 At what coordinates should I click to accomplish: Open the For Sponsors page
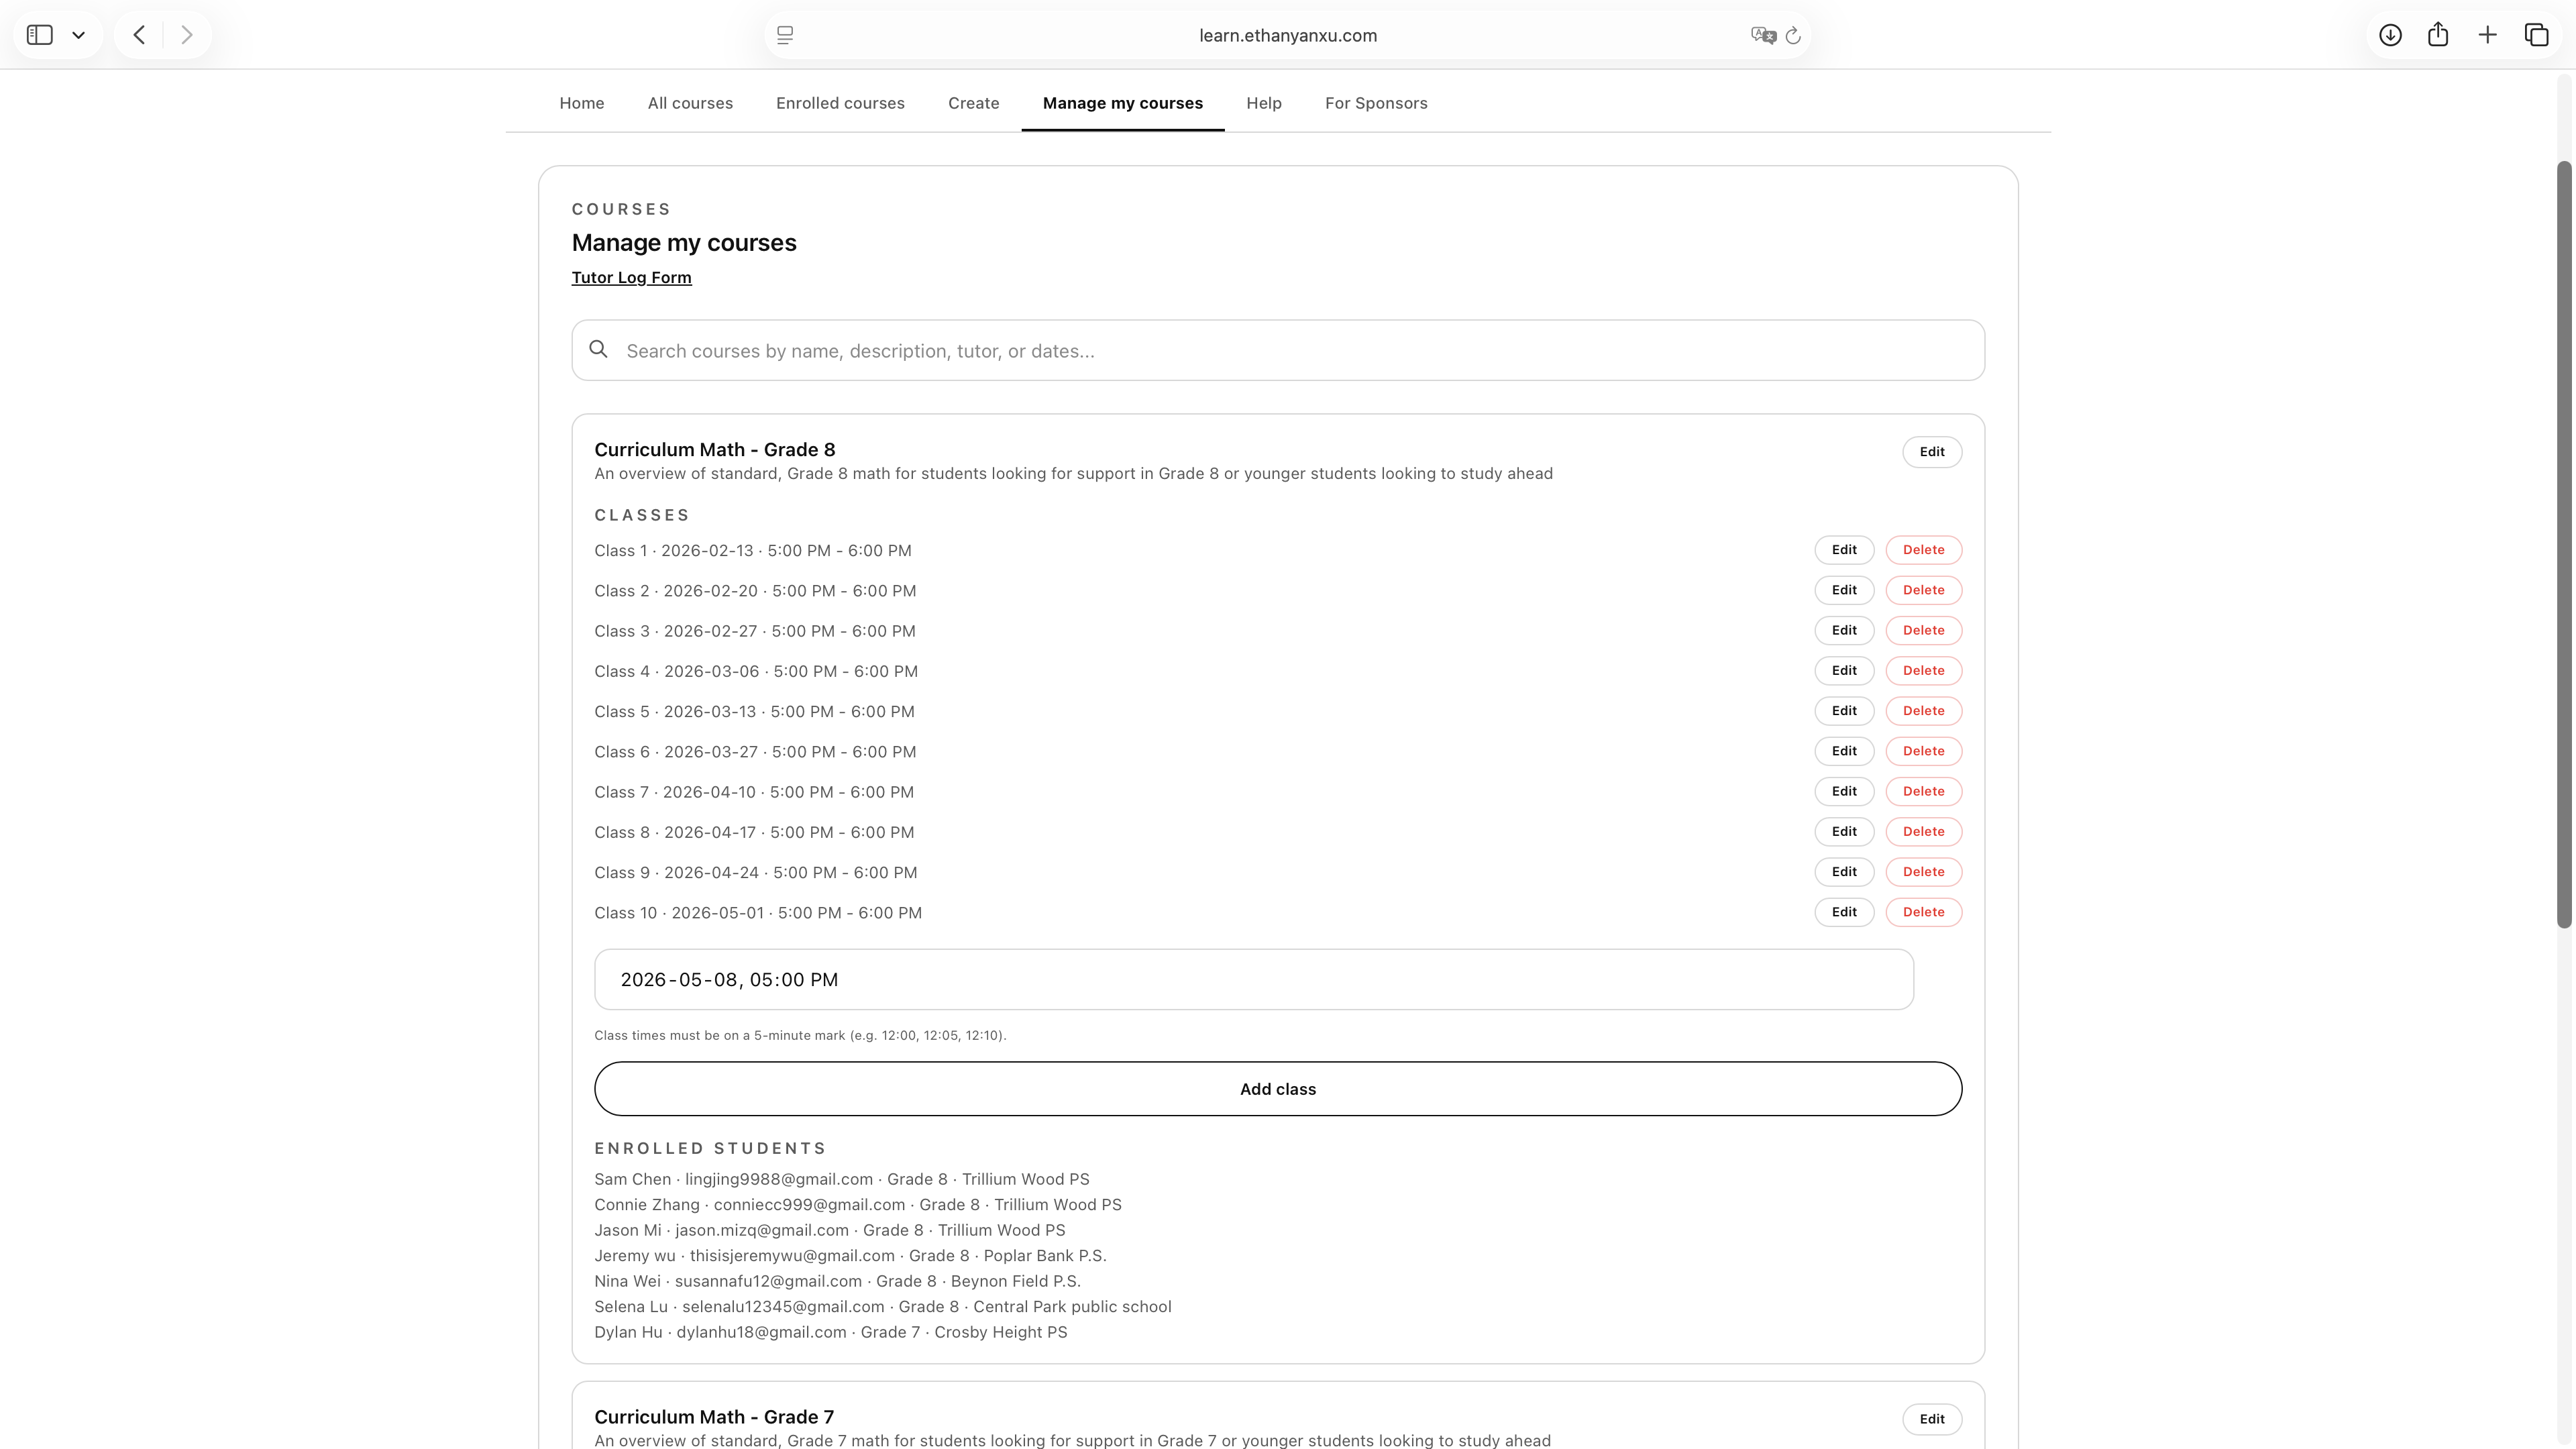[x=1376, y=103]
